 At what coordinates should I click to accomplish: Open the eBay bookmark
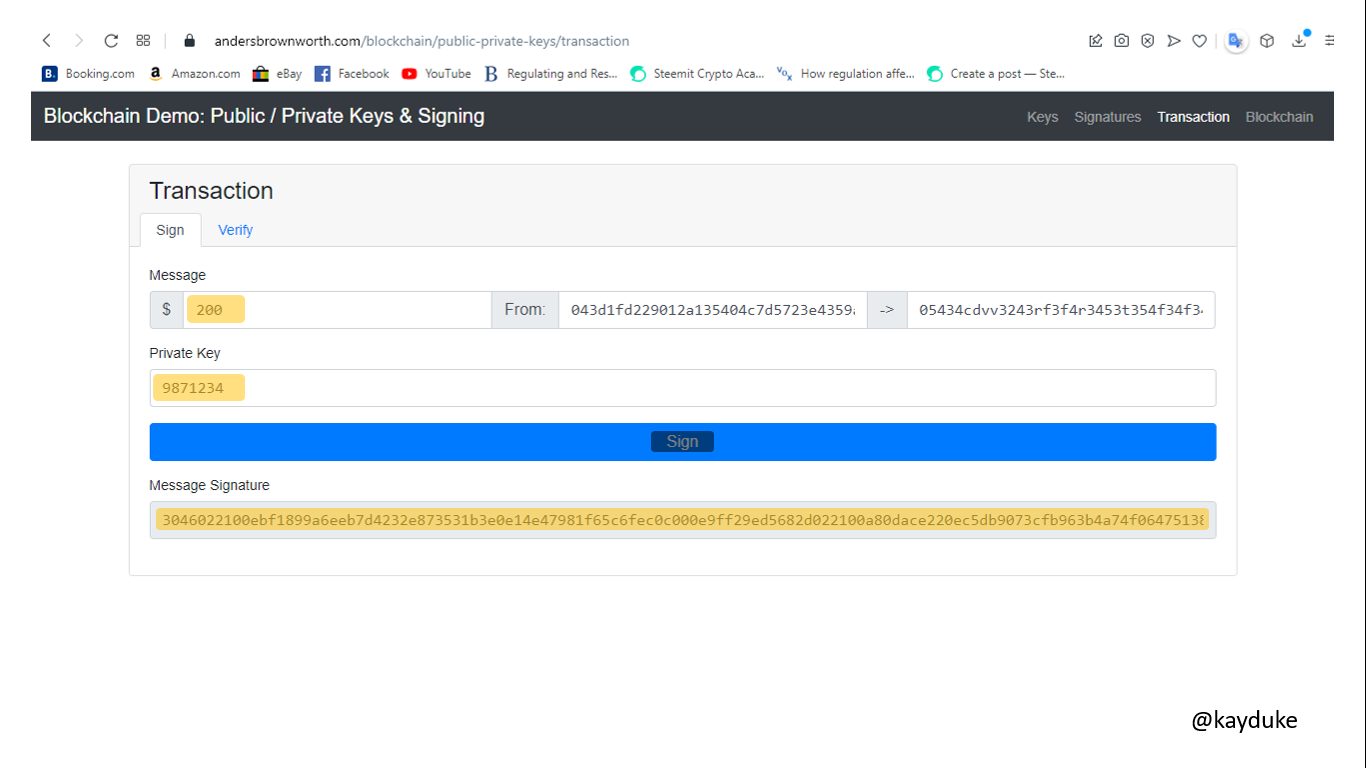[x=277, y=74]
